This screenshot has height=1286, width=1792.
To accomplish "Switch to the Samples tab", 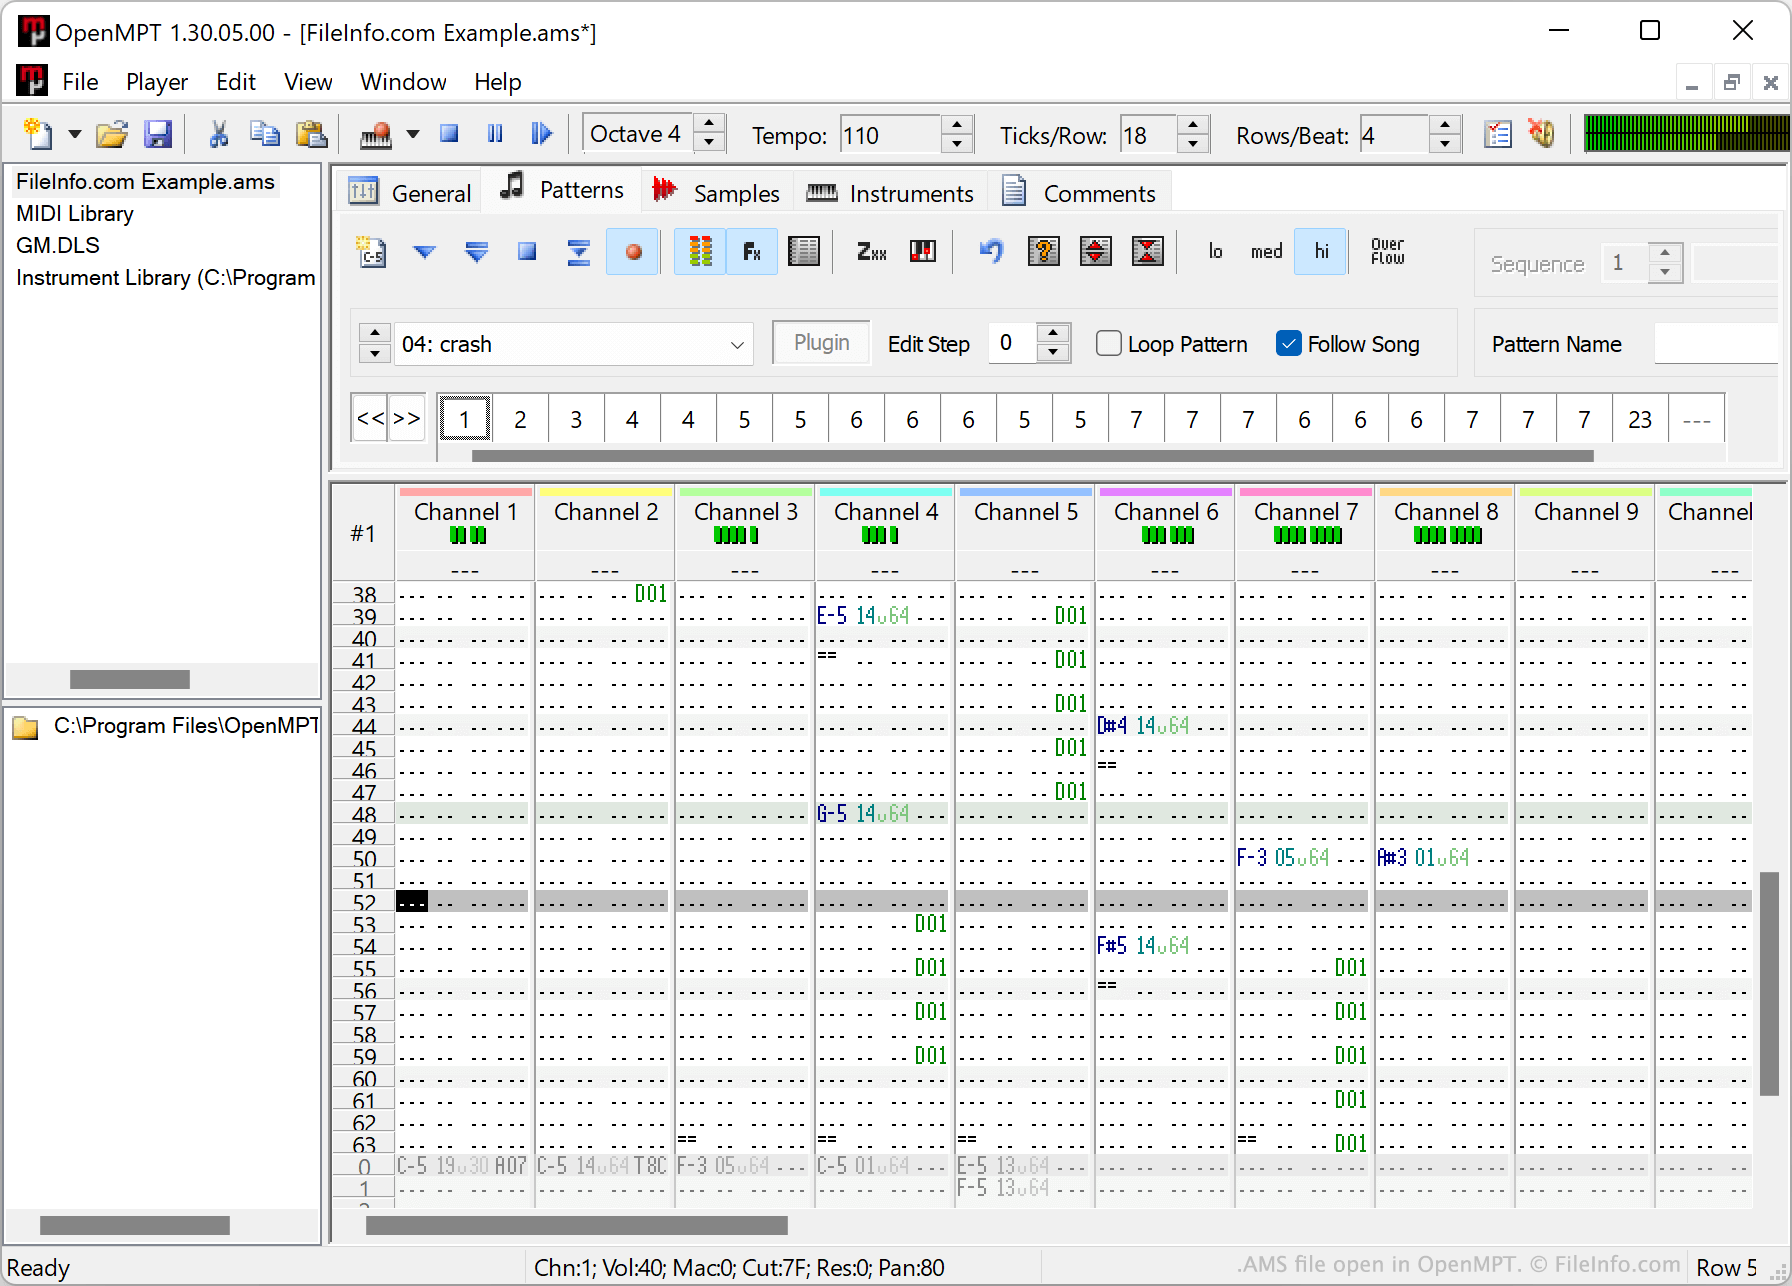I will [717, 192].
